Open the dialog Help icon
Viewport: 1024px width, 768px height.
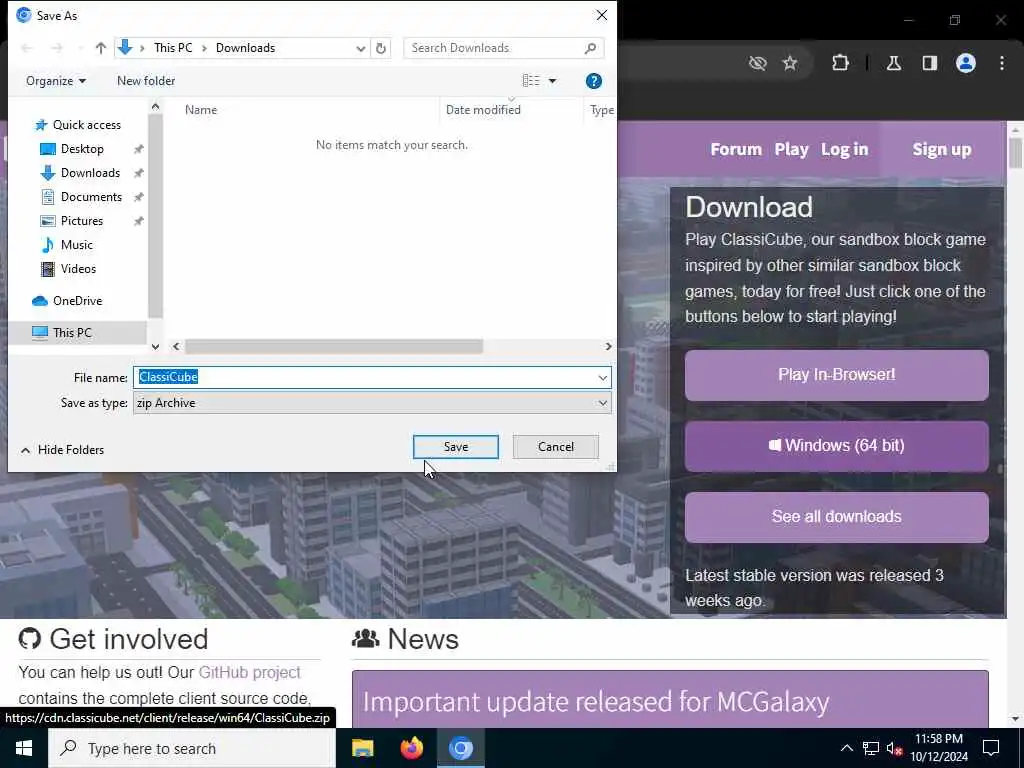point(594,81)
